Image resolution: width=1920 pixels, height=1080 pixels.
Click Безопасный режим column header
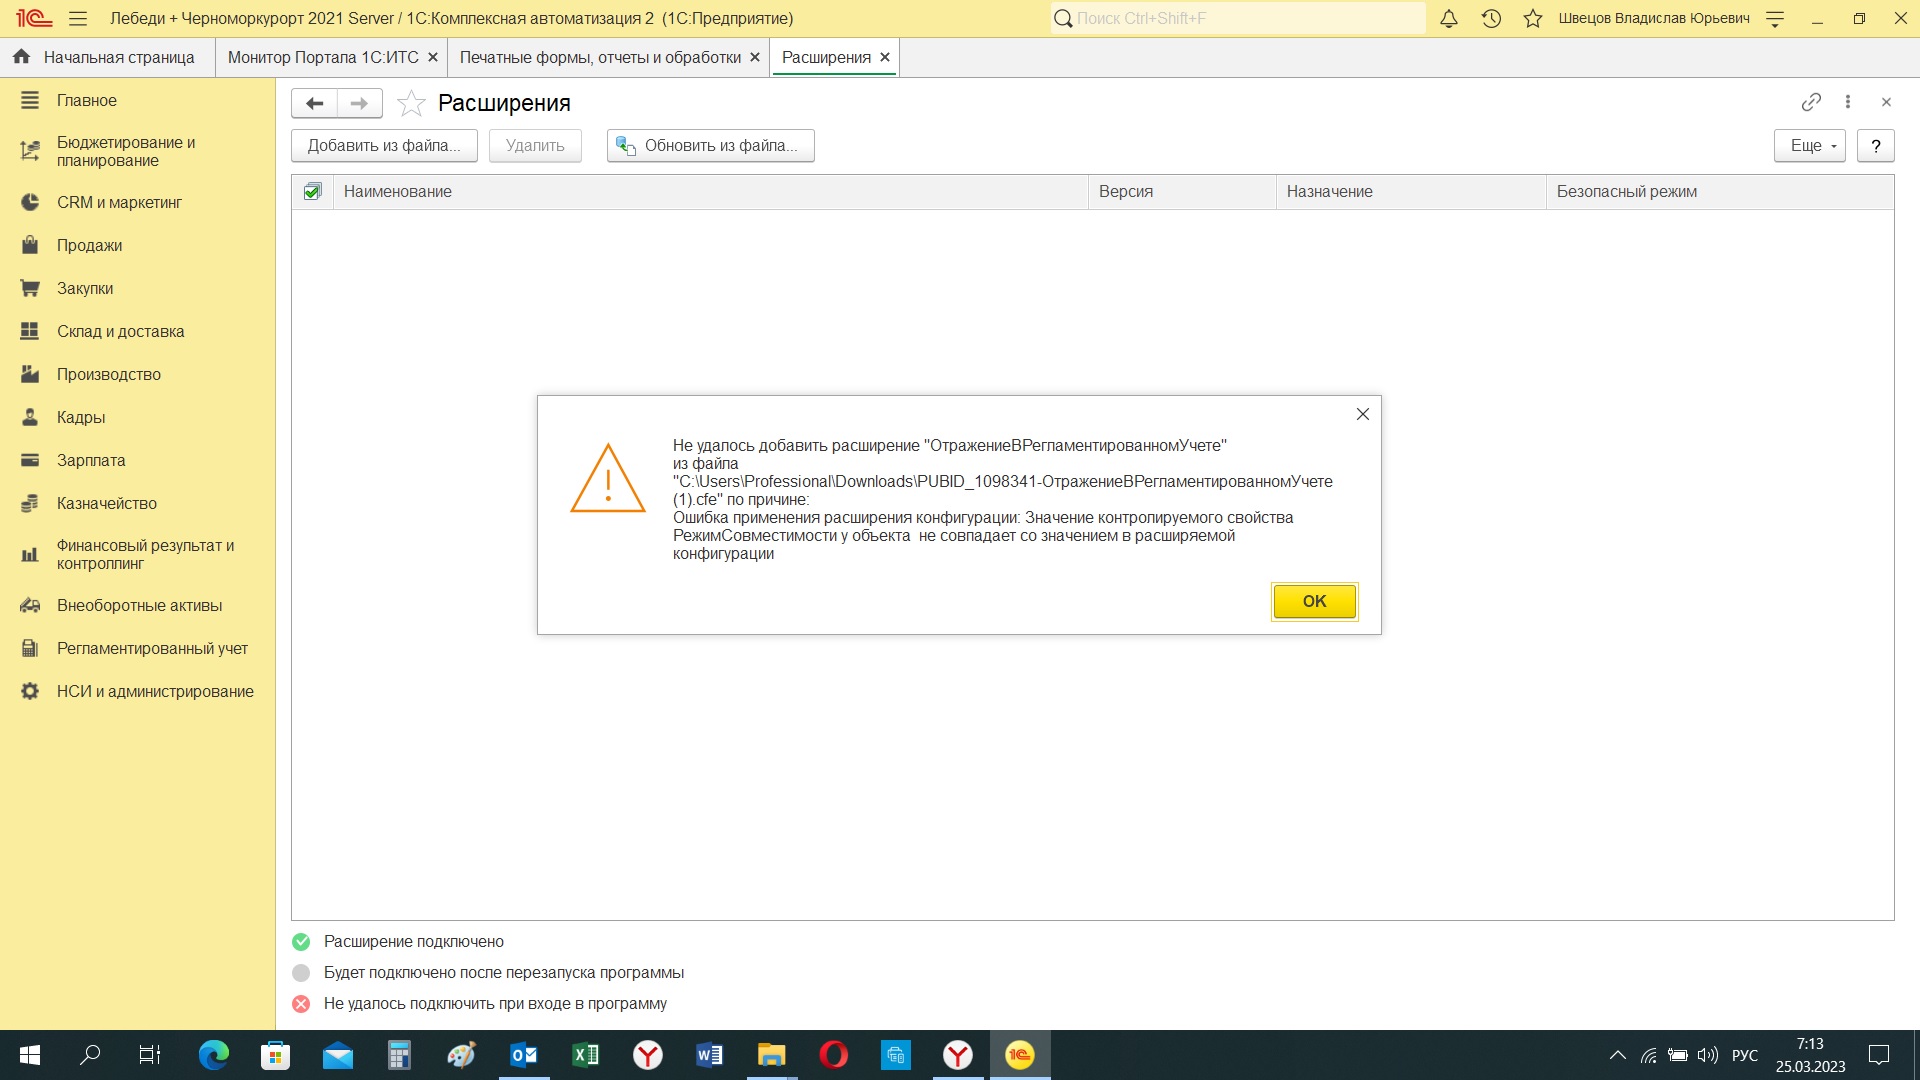click(1720, 191)
